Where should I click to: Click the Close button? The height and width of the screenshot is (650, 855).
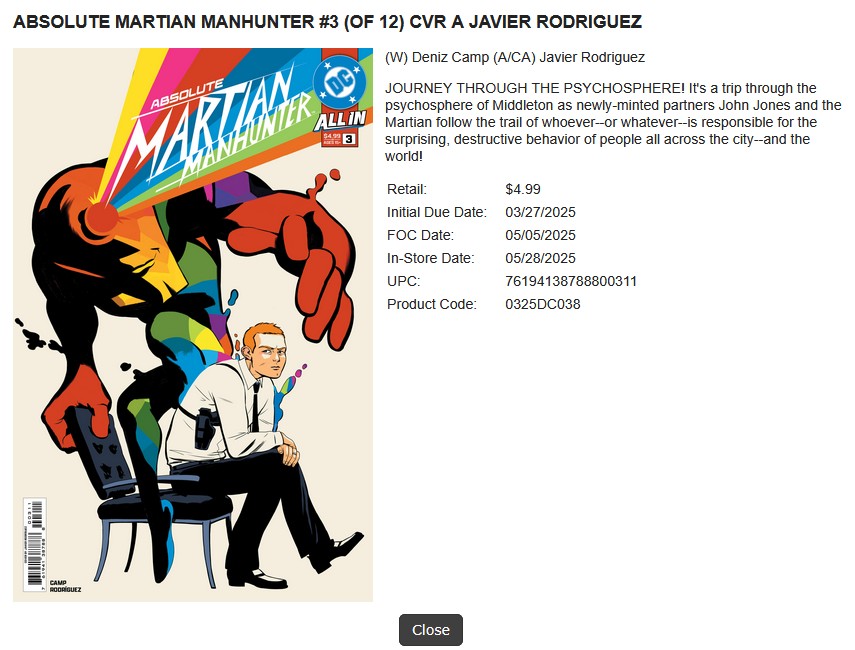click(430, 630)
